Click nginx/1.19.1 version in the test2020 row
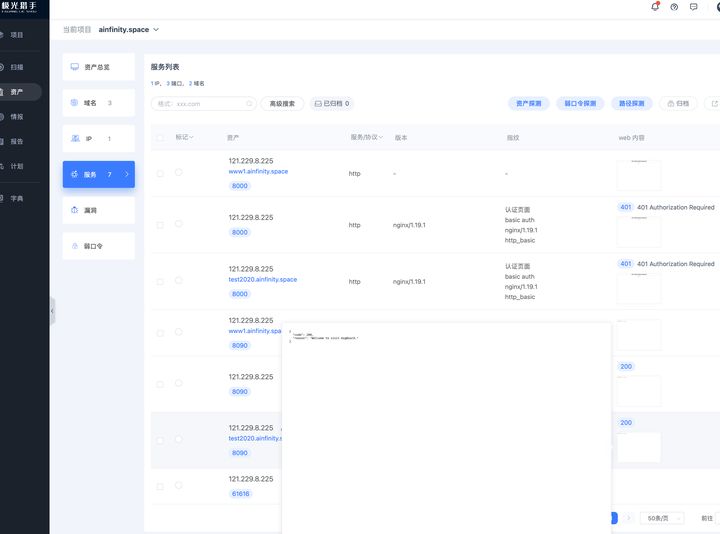Viewport: 720px width, 534px height. pos(409,281)
